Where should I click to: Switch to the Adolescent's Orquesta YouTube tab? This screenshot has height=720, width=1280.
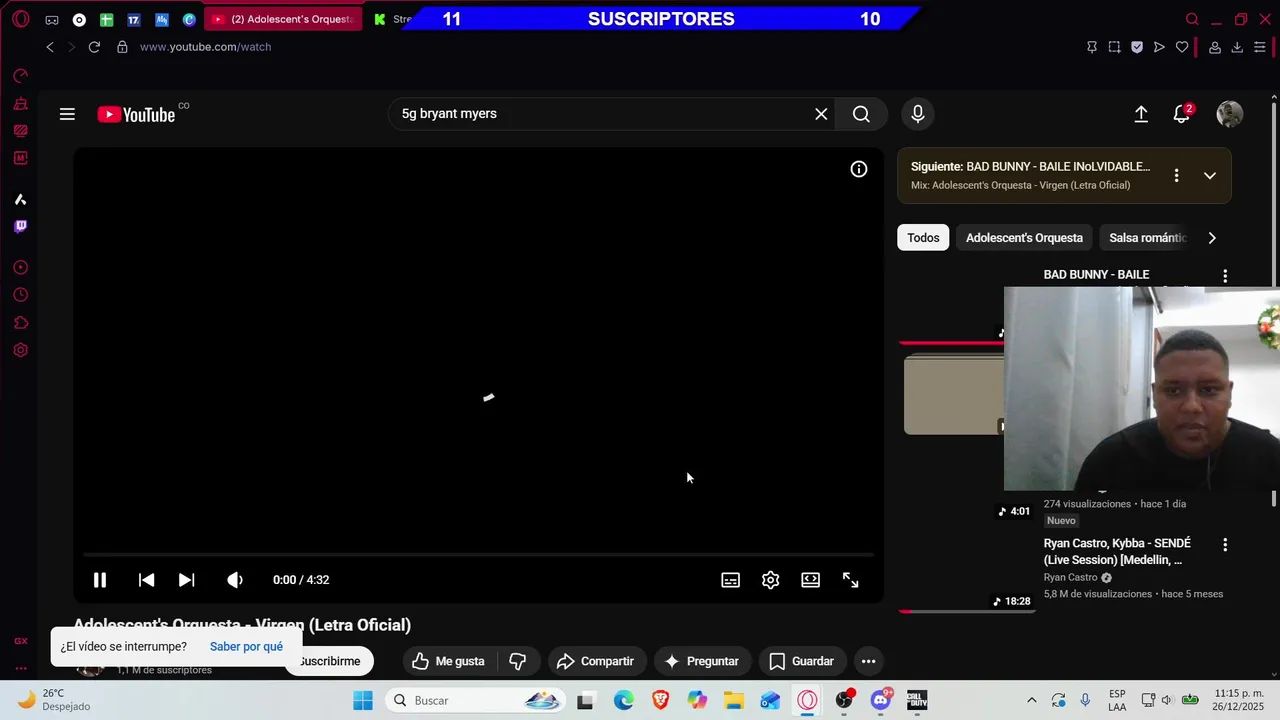(x=283, y=19)
